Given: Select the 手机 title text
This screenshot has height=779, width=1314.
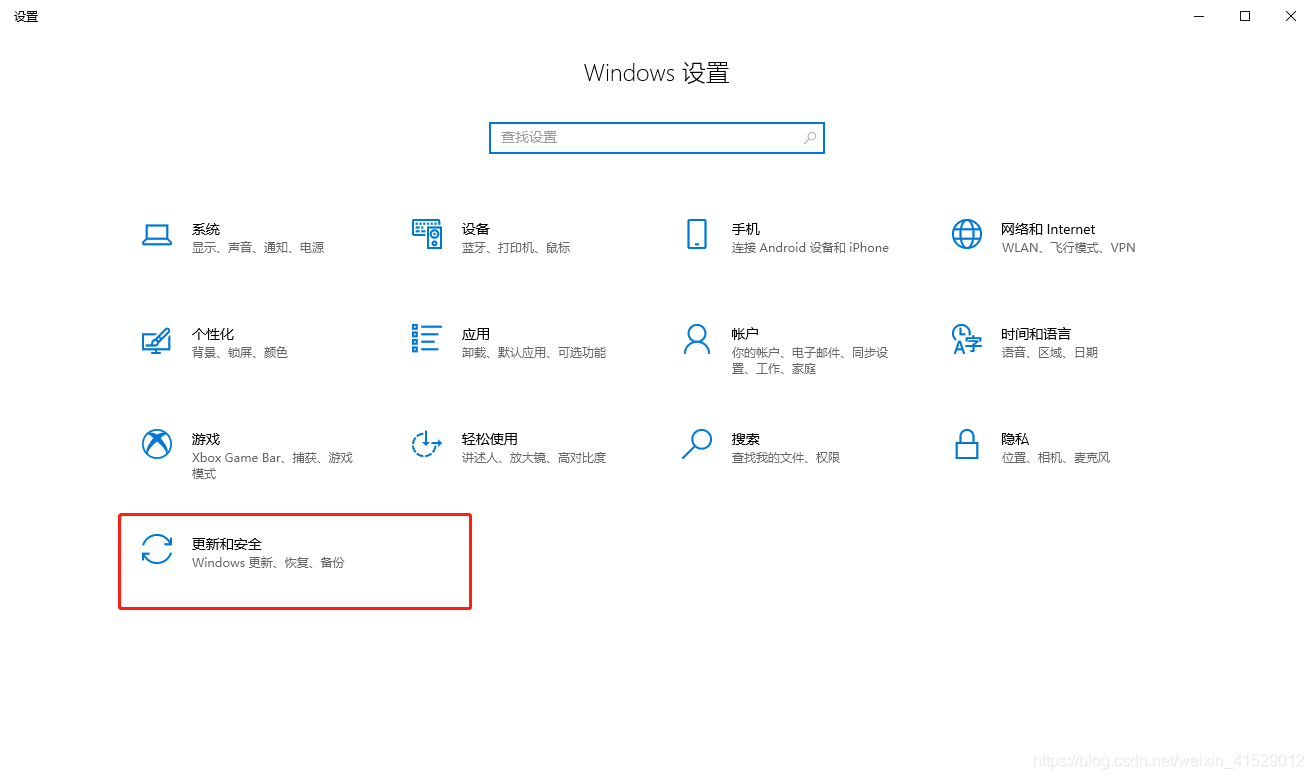Looking at the screenshot, I should 746,229.
